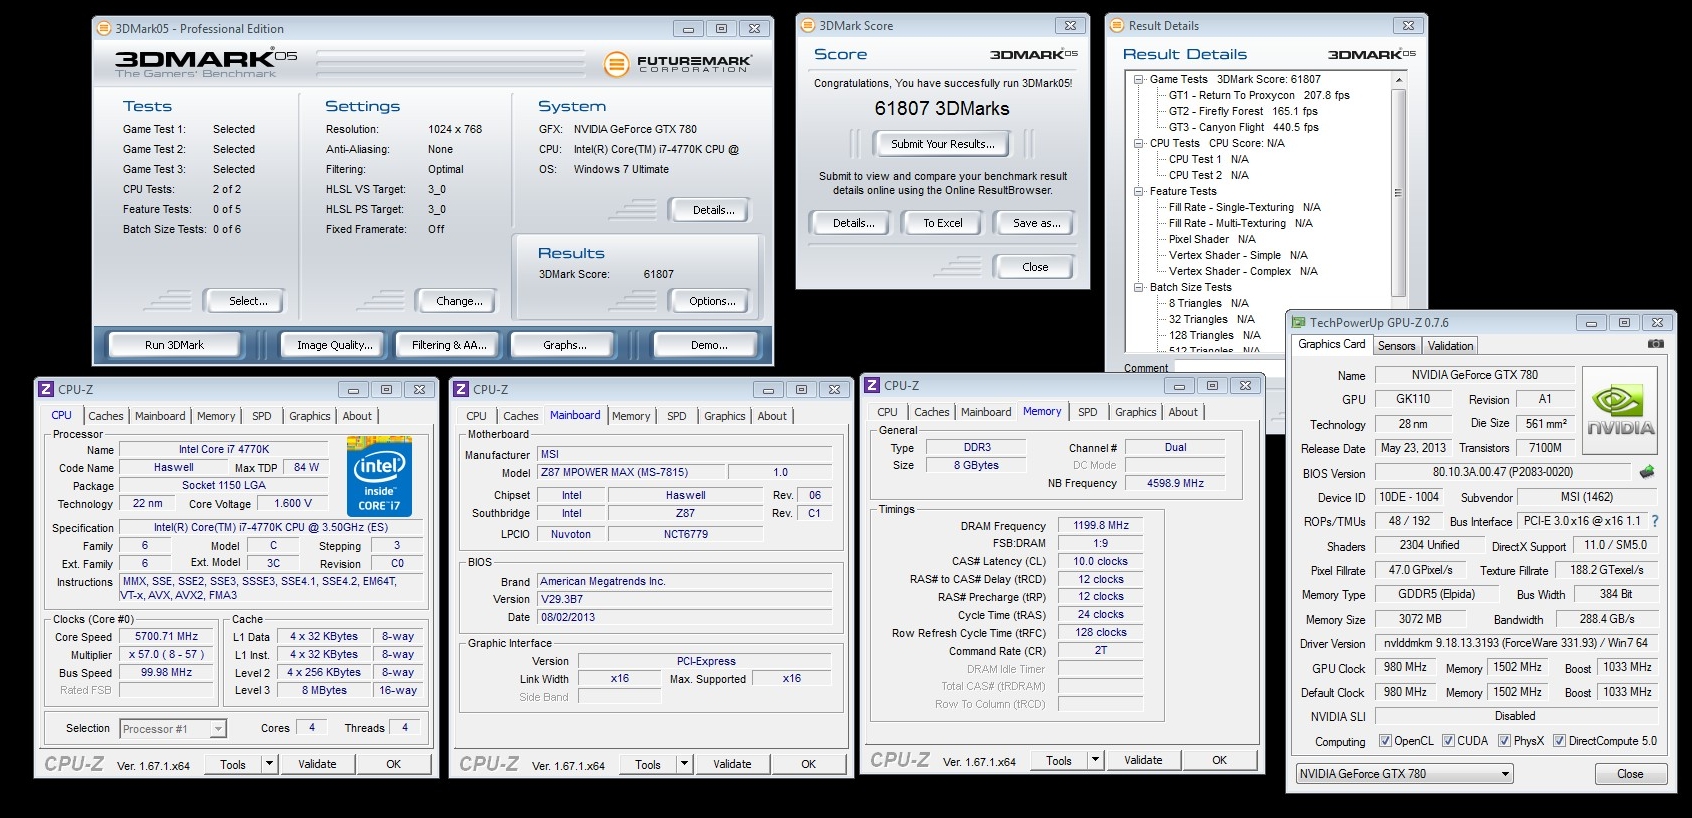Open the SPD tab in the CPU-Z Mainboard window

tap(677, 416)
